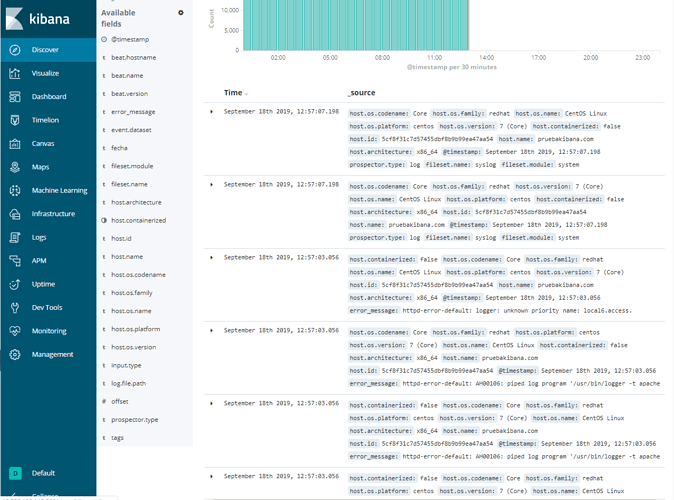Select the host.os.platform field
The height and width of the screenshot is (500, 674).
pos(136,329)
